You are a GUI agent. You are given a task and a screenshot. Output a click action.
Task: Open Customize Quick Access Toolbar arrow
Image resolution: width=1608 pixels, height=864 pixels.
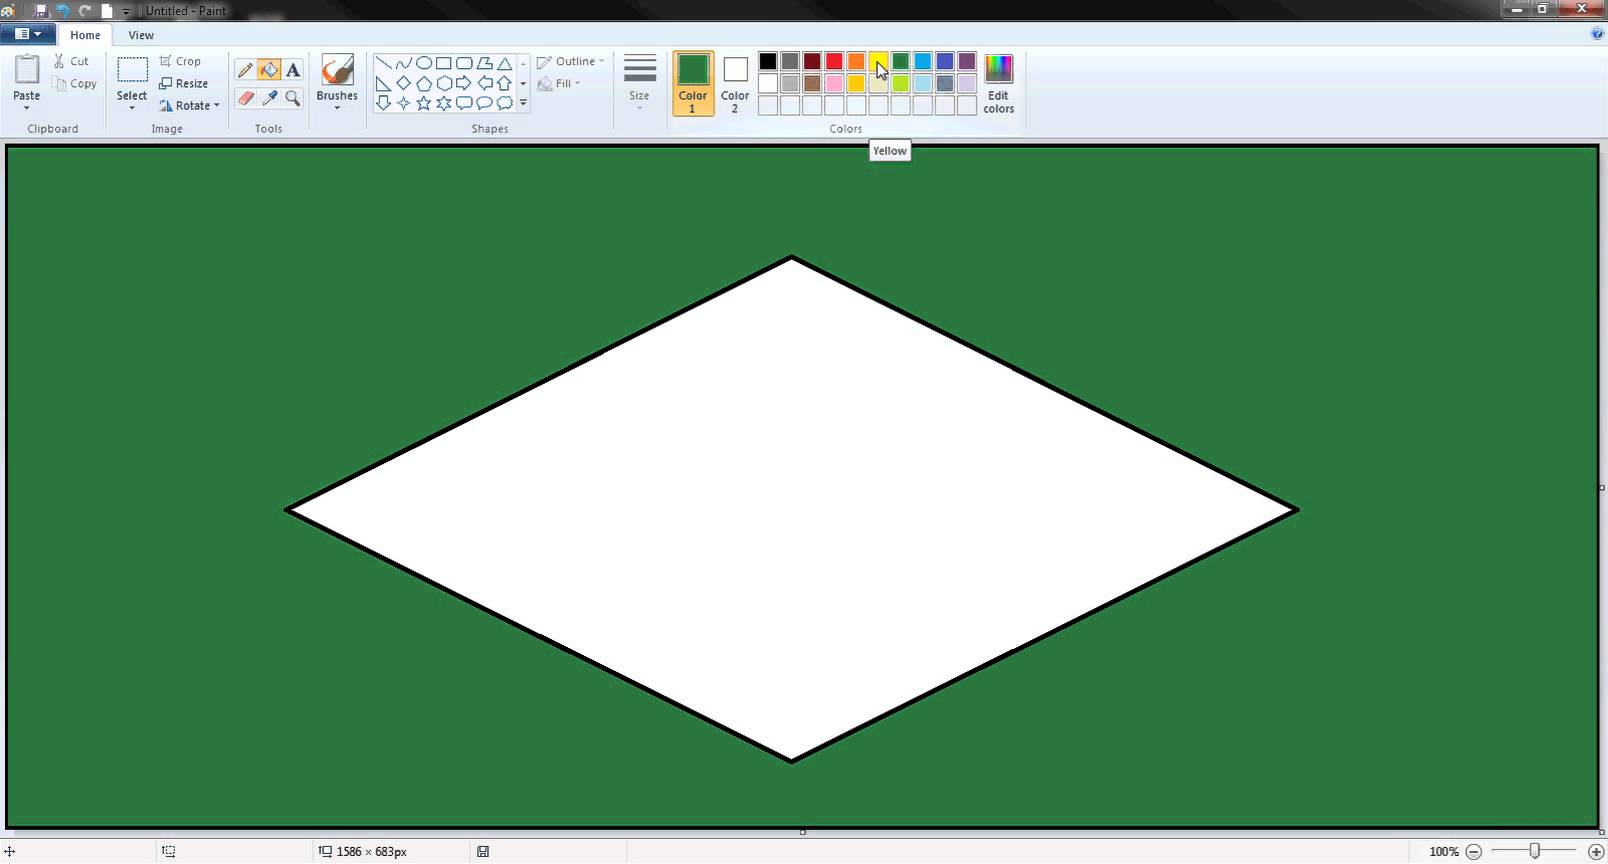(126, 11)
